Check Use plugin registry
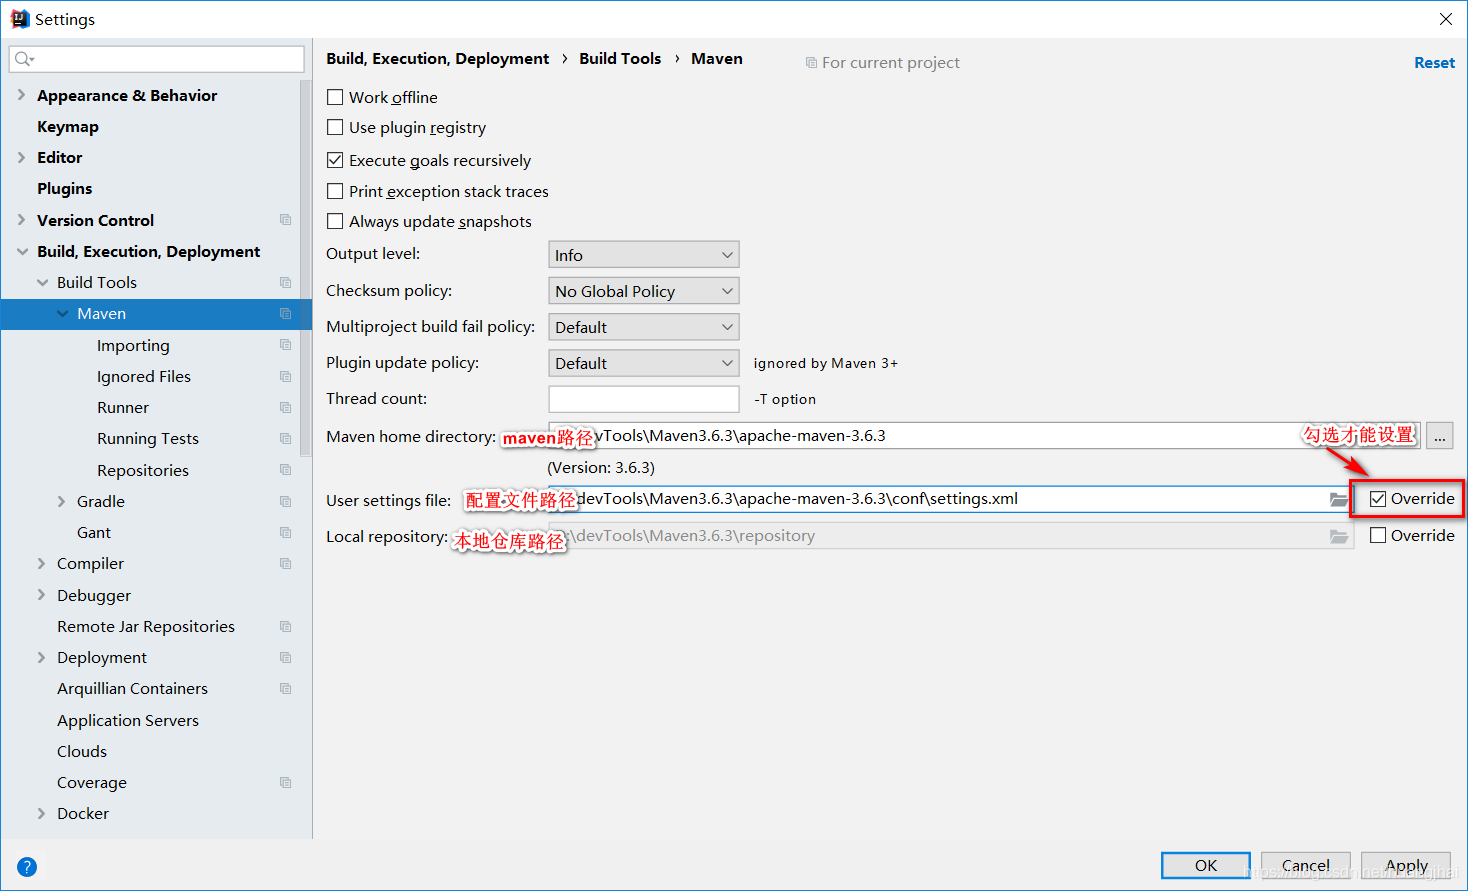The height and width of the screenshot is (891, 1468). click(335, 127)
